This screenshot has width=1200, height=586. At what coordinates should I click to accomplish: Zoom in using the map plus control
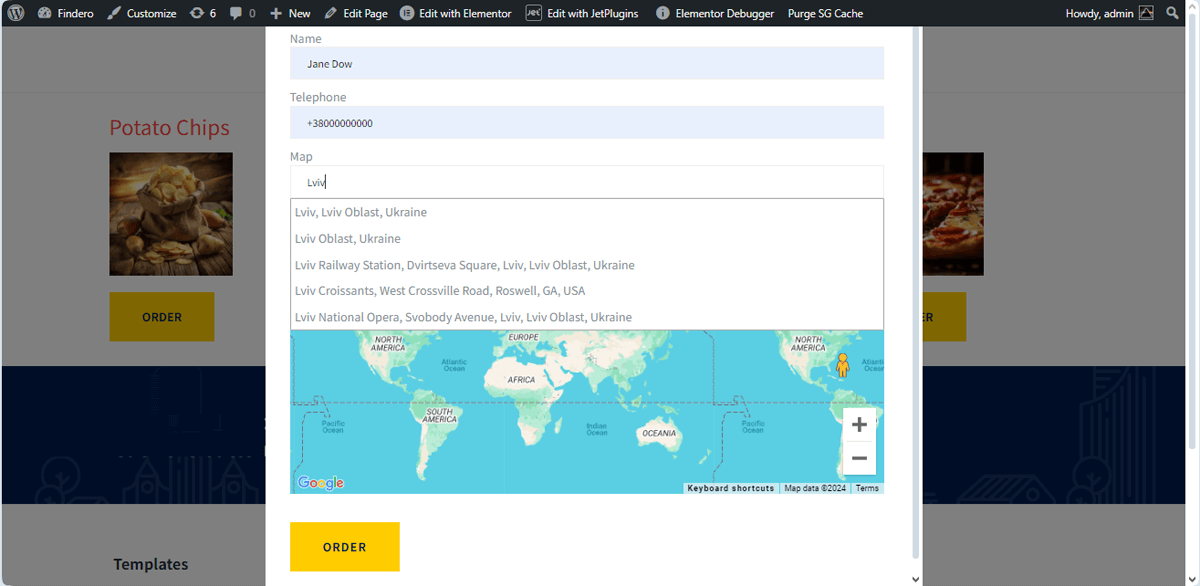point(858,424)
